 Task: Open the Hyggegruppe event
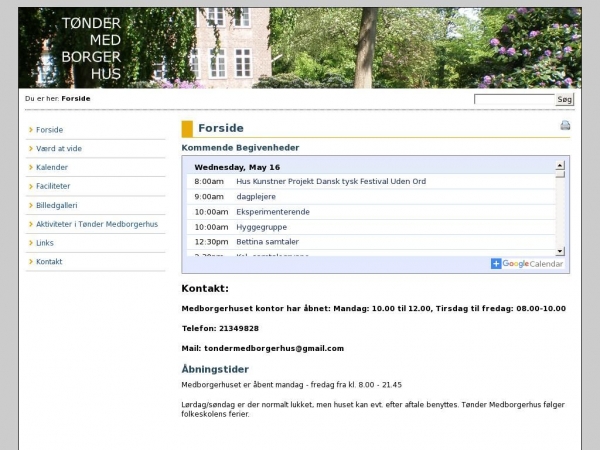point(261,227)
